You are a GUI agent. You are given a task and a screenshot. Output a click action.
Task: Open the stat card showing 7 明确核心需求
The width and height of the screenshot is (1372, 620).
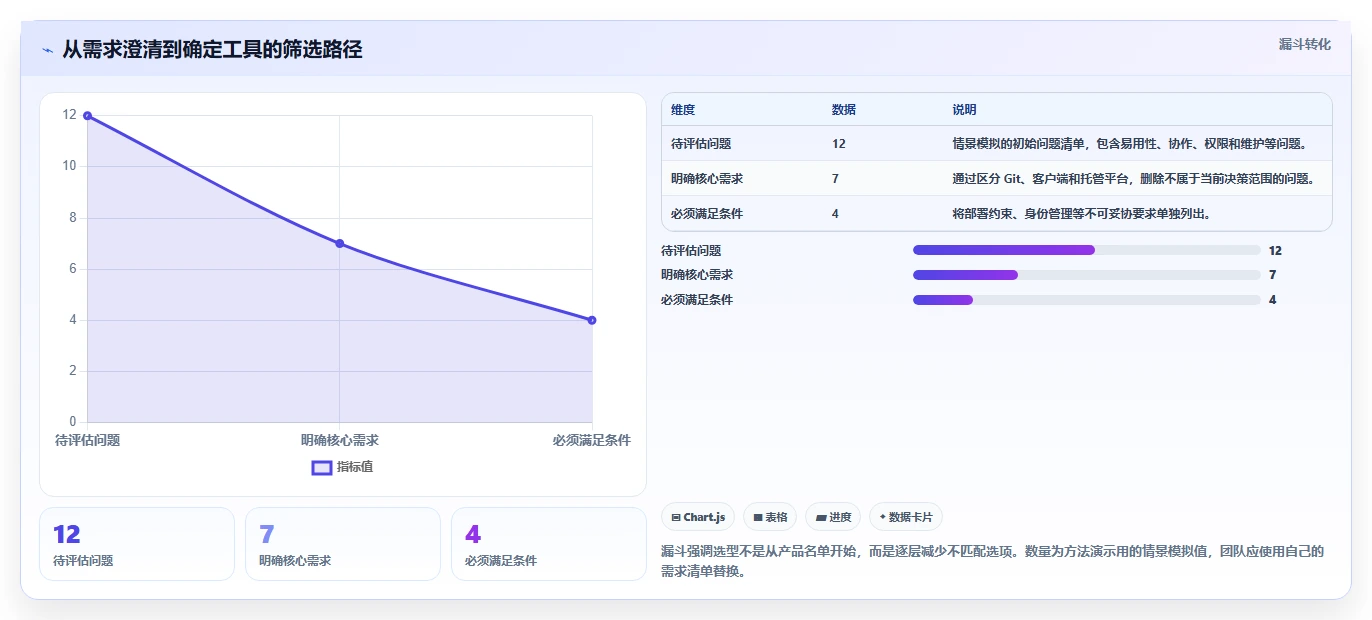[x=343, y=544]
